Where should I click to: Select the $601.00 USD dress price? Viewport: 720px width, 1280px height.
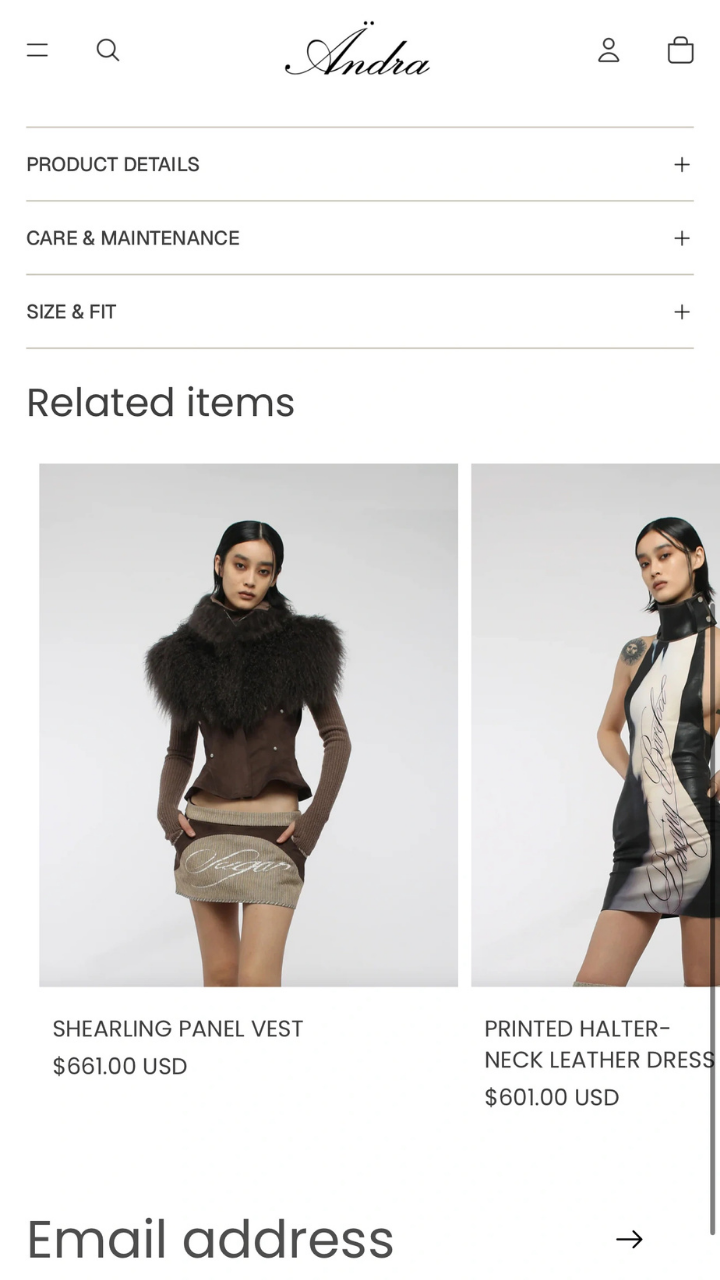click(552, 1098)
